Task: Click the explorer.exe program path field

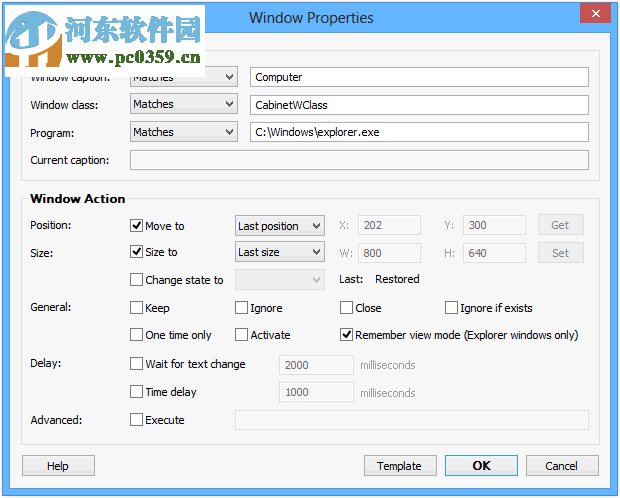Action: click(419, 132)
